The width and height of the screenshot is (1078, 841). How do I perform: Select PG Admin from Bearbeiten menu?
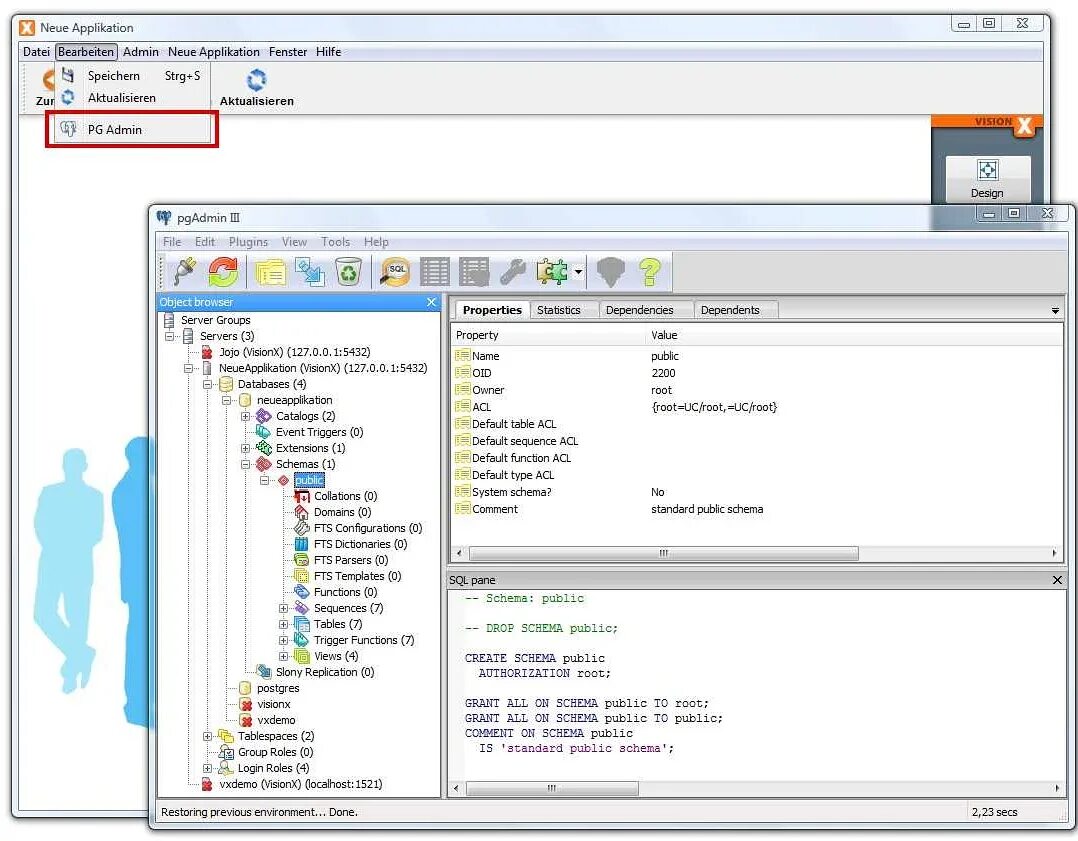coord(131,129)
